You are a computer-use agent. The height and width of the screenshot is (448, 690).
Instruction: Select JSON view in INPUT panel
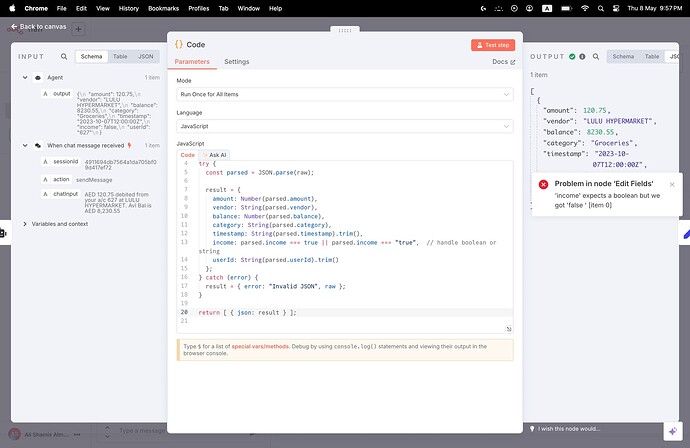click(x=146, y=56)
